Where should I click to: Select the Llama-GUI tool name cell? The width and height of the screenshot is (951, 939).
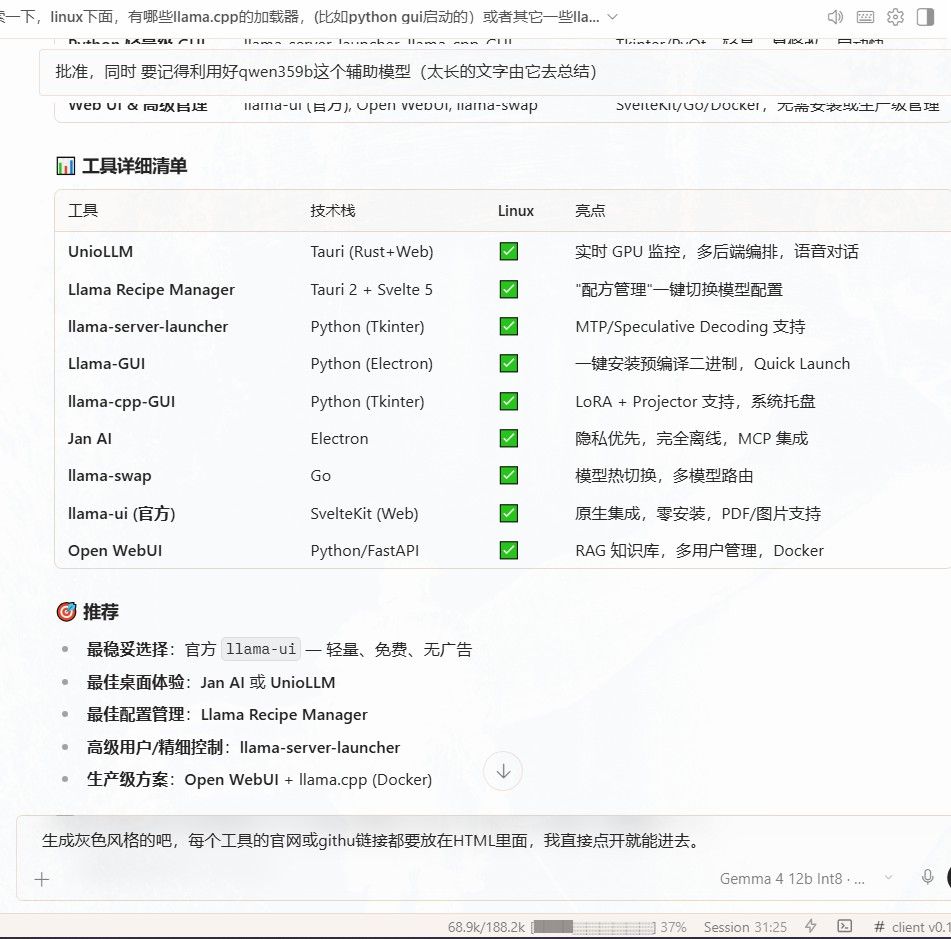(107, 363)
